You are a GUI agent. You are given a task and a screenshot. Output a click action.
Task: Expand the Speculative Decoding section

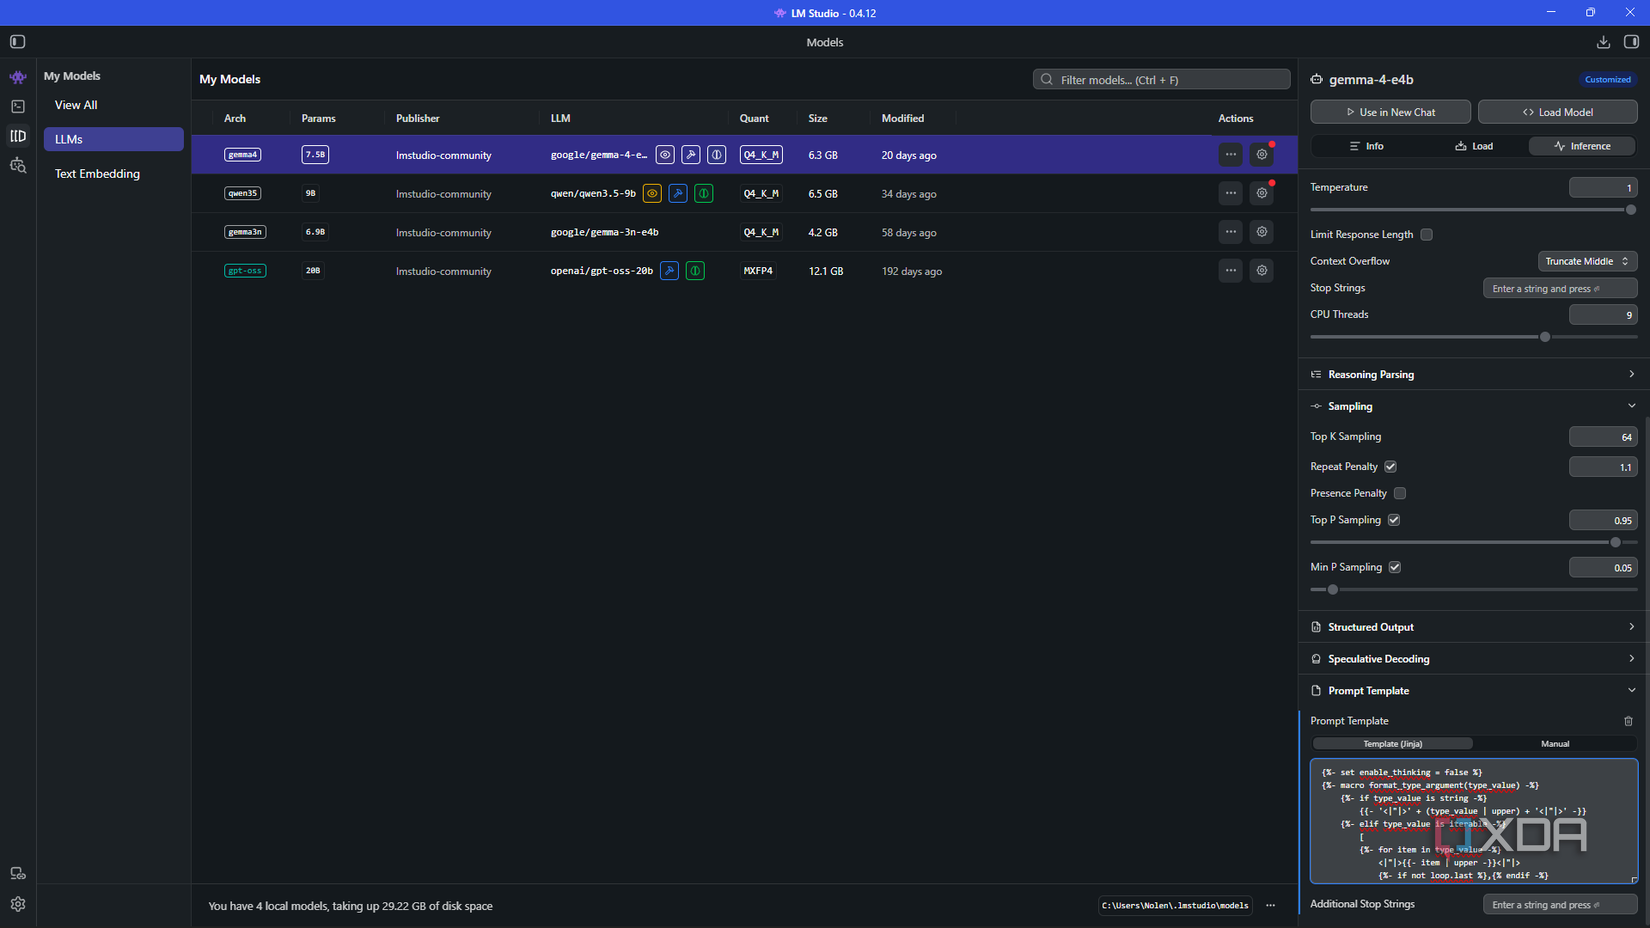click(1474, 659)
